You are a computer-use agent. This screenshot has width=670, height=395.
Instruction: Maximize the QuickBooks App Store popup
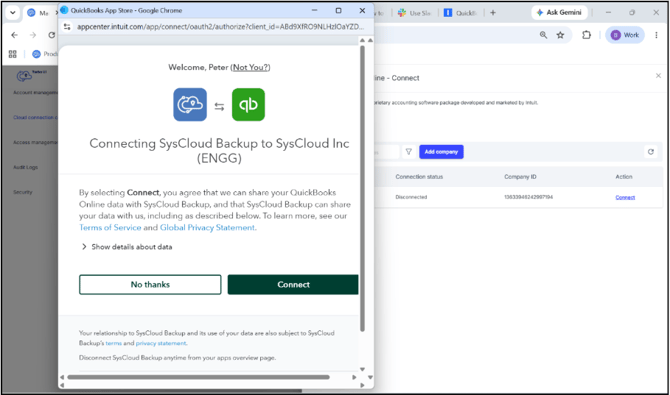[338, 10]
